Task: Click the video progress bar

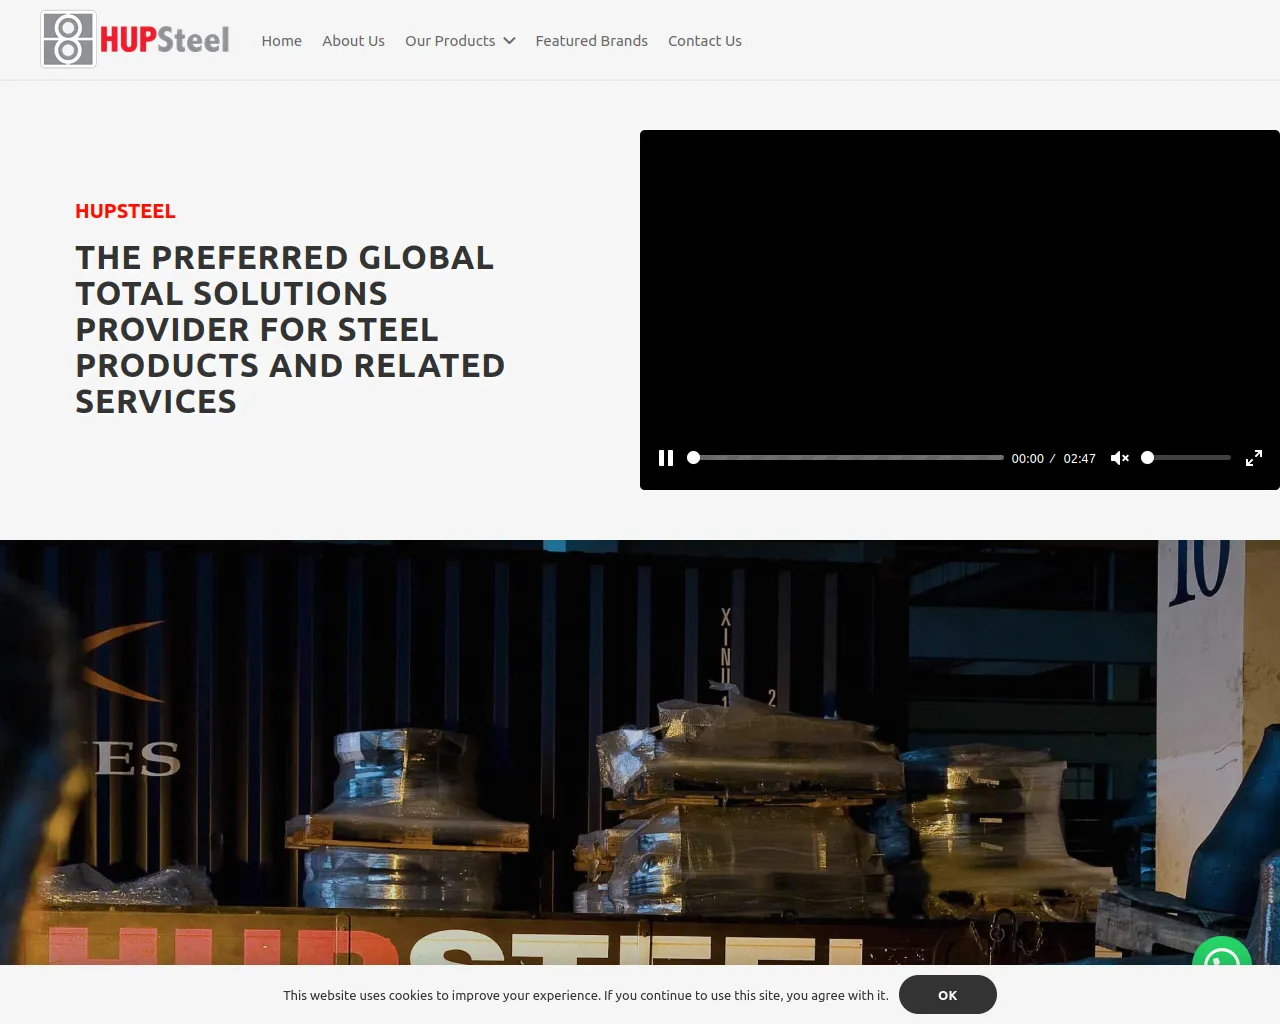Action: point(846,457)
